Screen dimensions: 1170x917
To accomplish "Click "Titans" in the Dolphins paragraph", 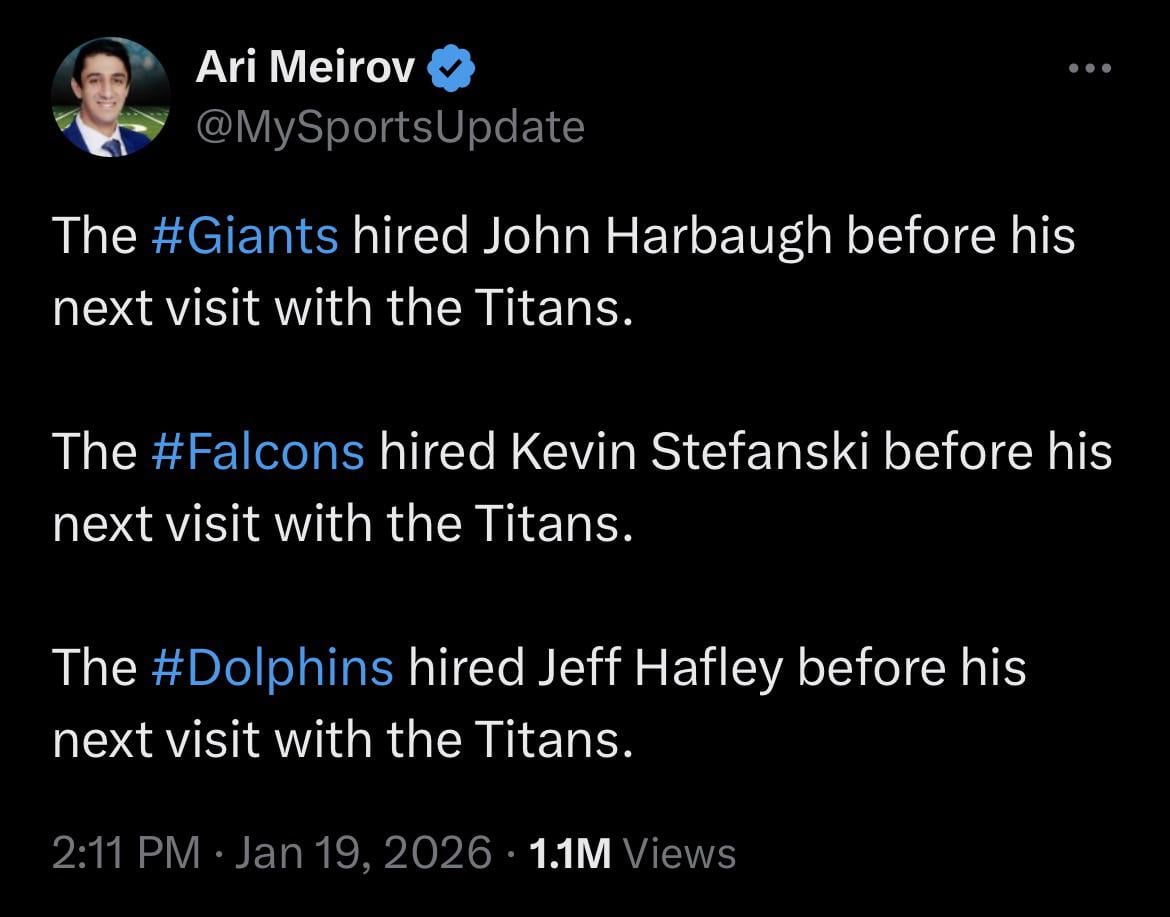I will pyautogui.click(x=552, y=740).
